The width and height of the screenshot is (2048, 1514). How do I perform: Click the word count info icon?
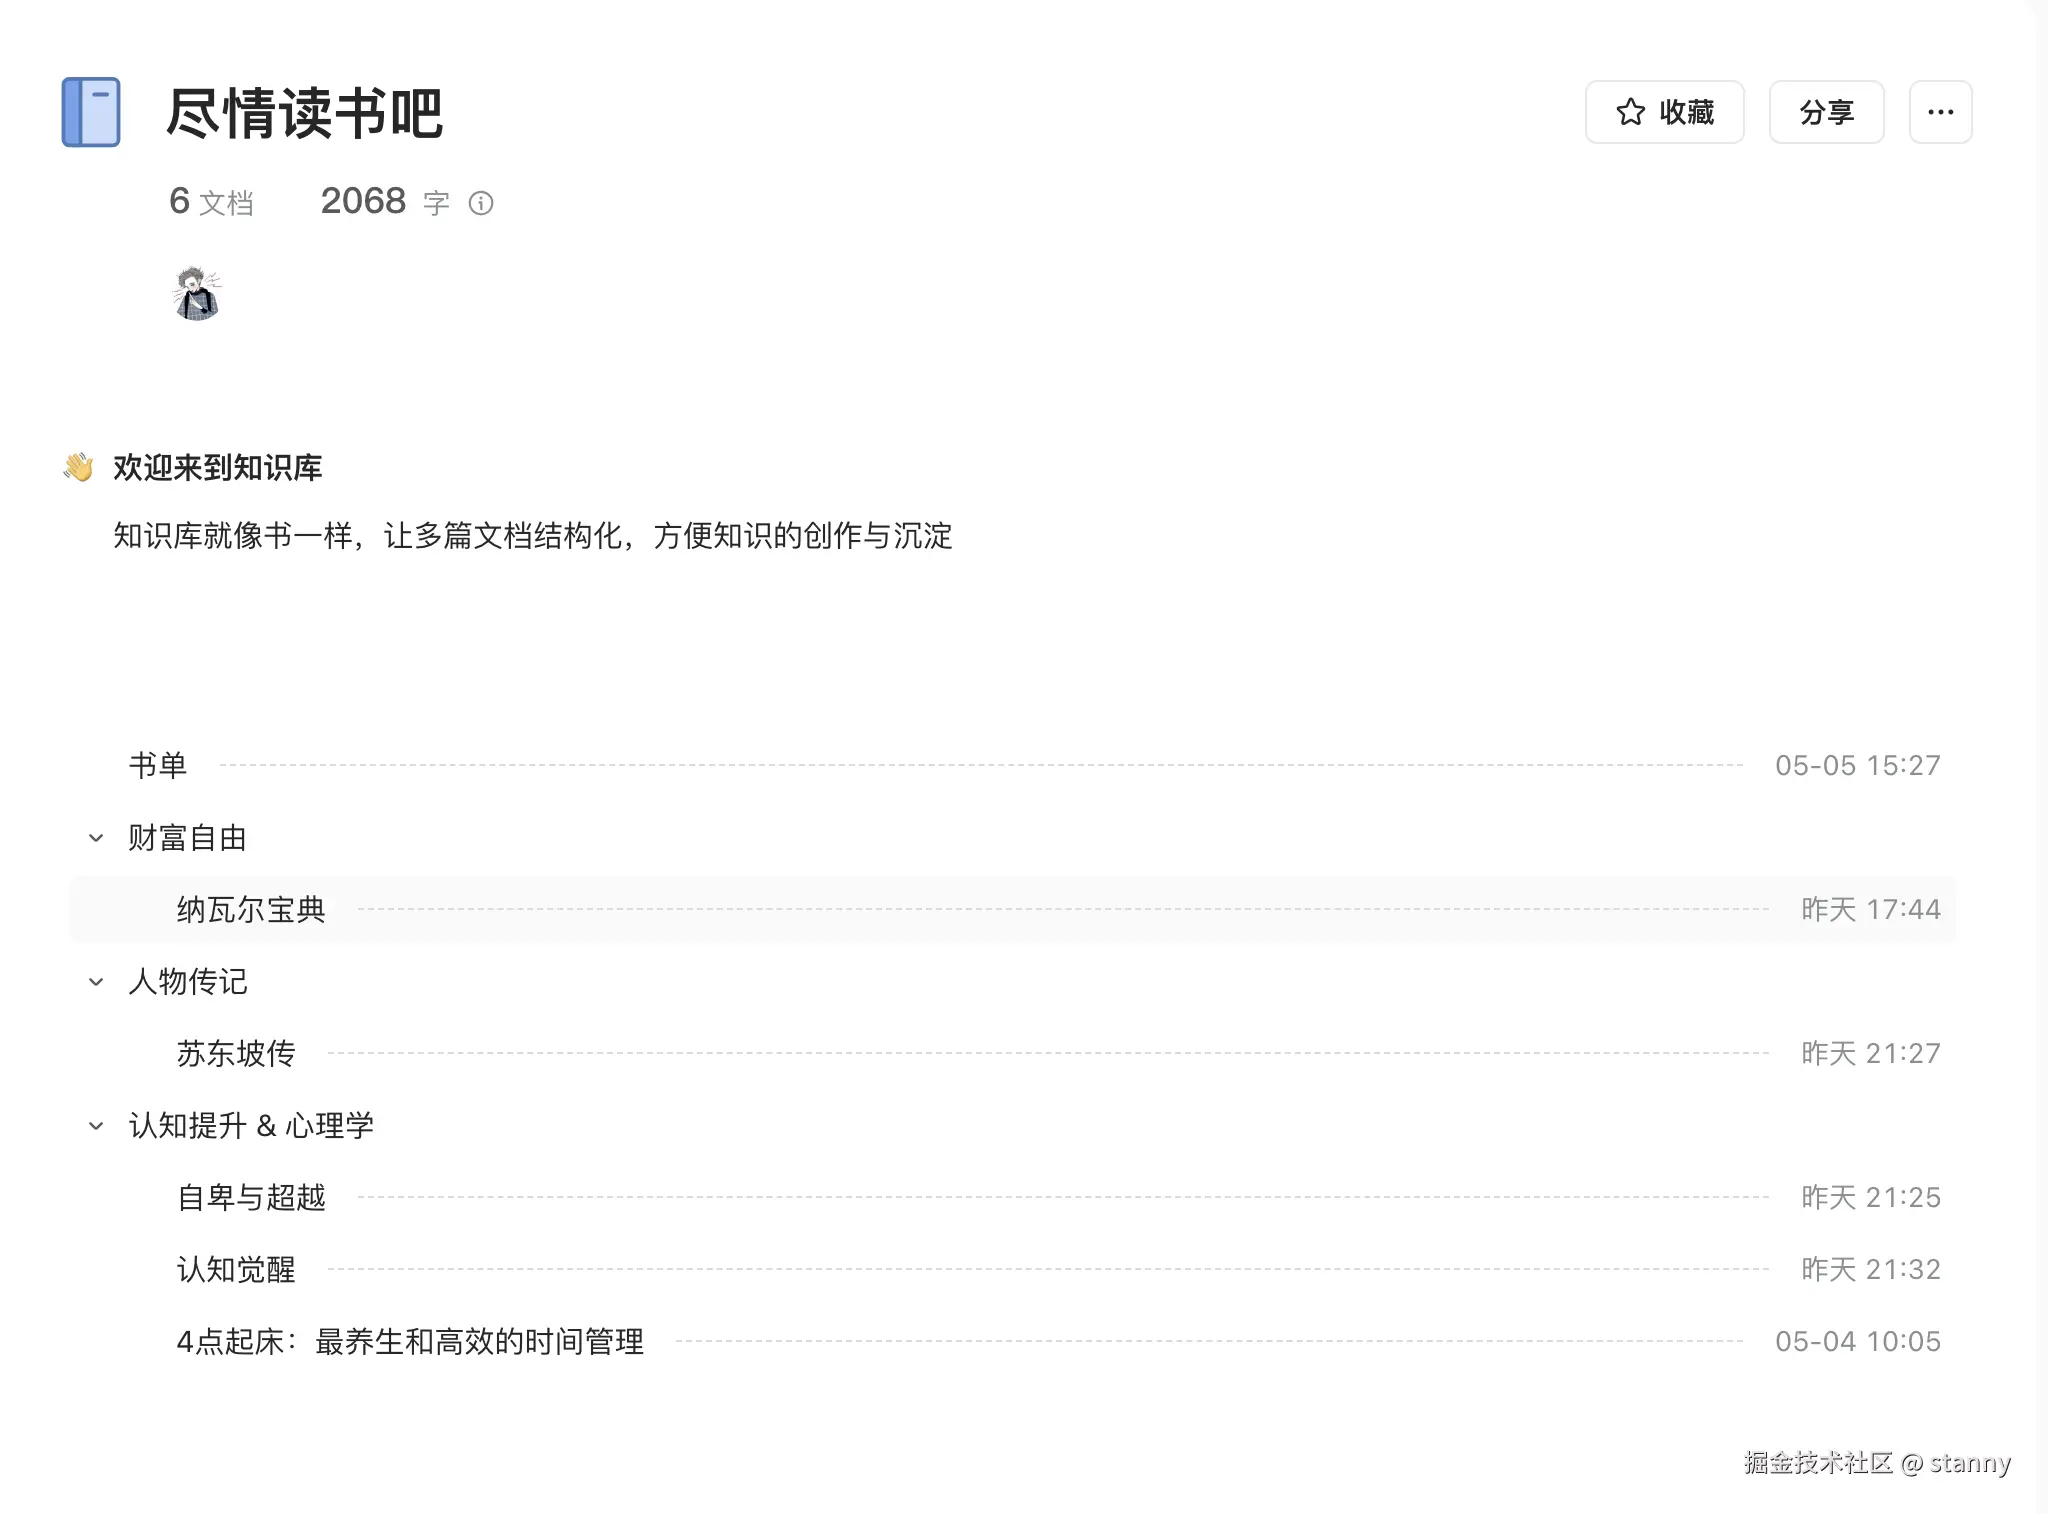(x=481, y=204)
